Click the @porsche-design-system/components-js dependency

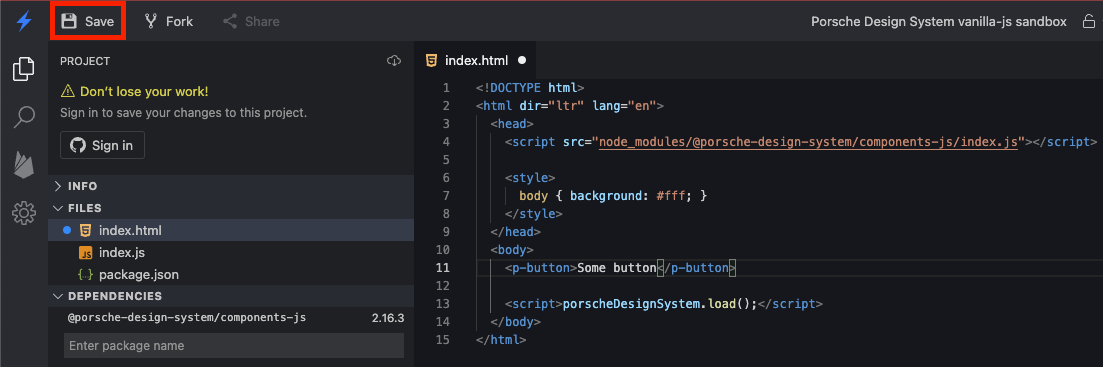pos(186,318)
